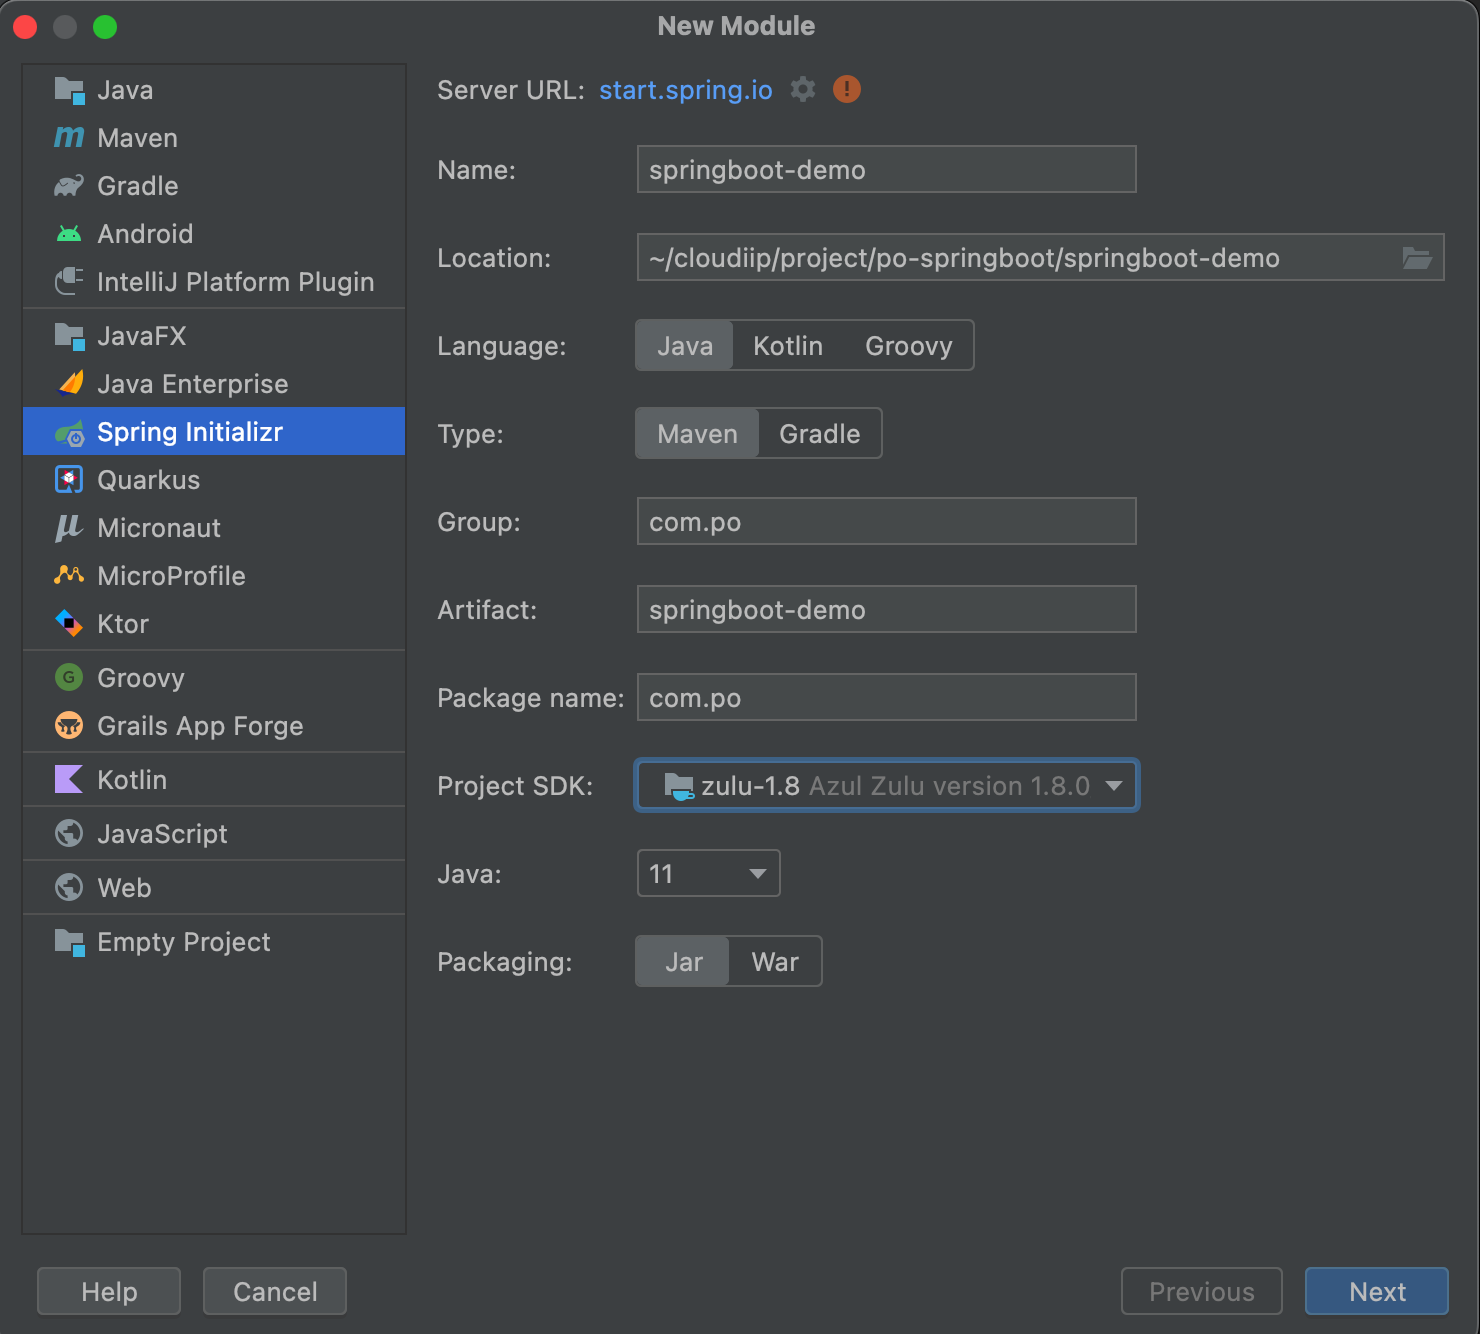Select Java Enterprise module type
This screenshot has height=1334, width=1480.
[192, 384]
